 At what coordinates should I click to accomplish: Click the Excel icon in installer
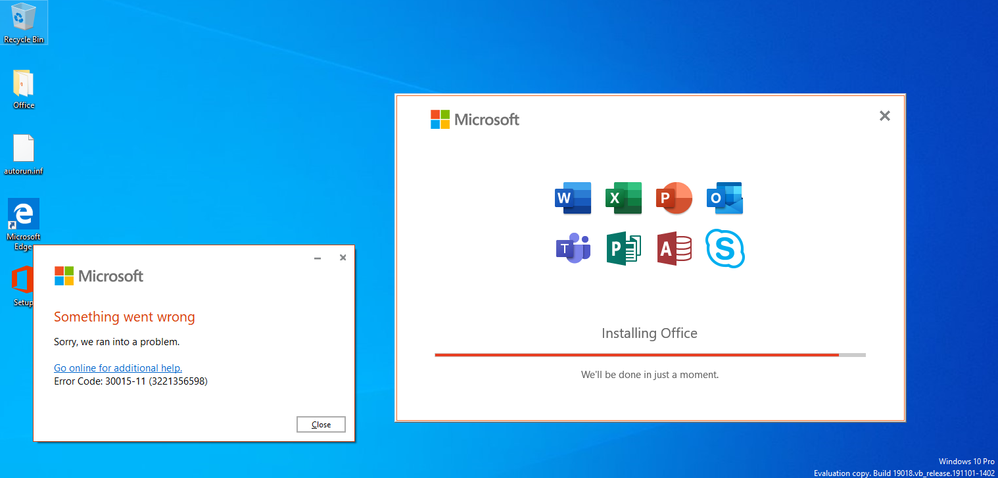click(x=623, y=198)
